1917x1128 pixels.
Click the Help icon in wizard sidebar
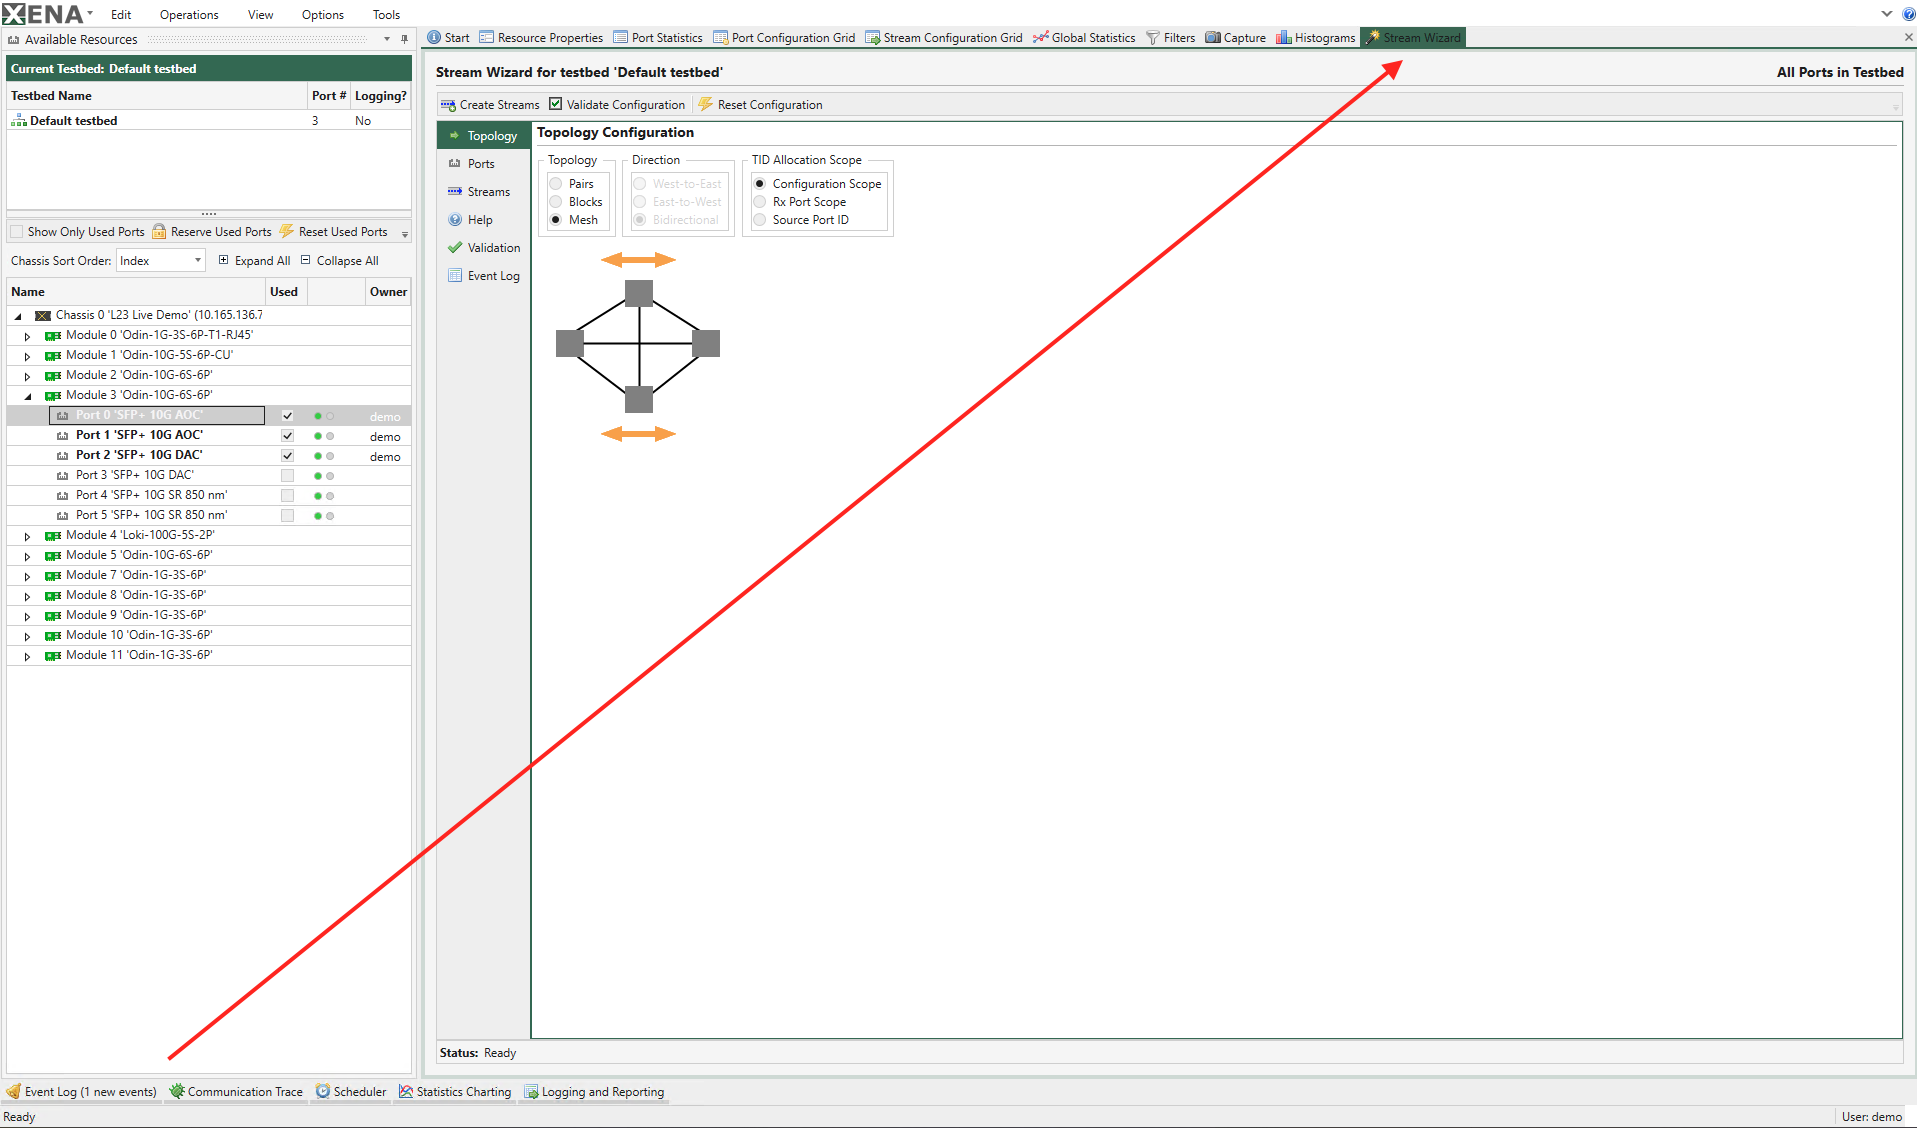(455, 220)
